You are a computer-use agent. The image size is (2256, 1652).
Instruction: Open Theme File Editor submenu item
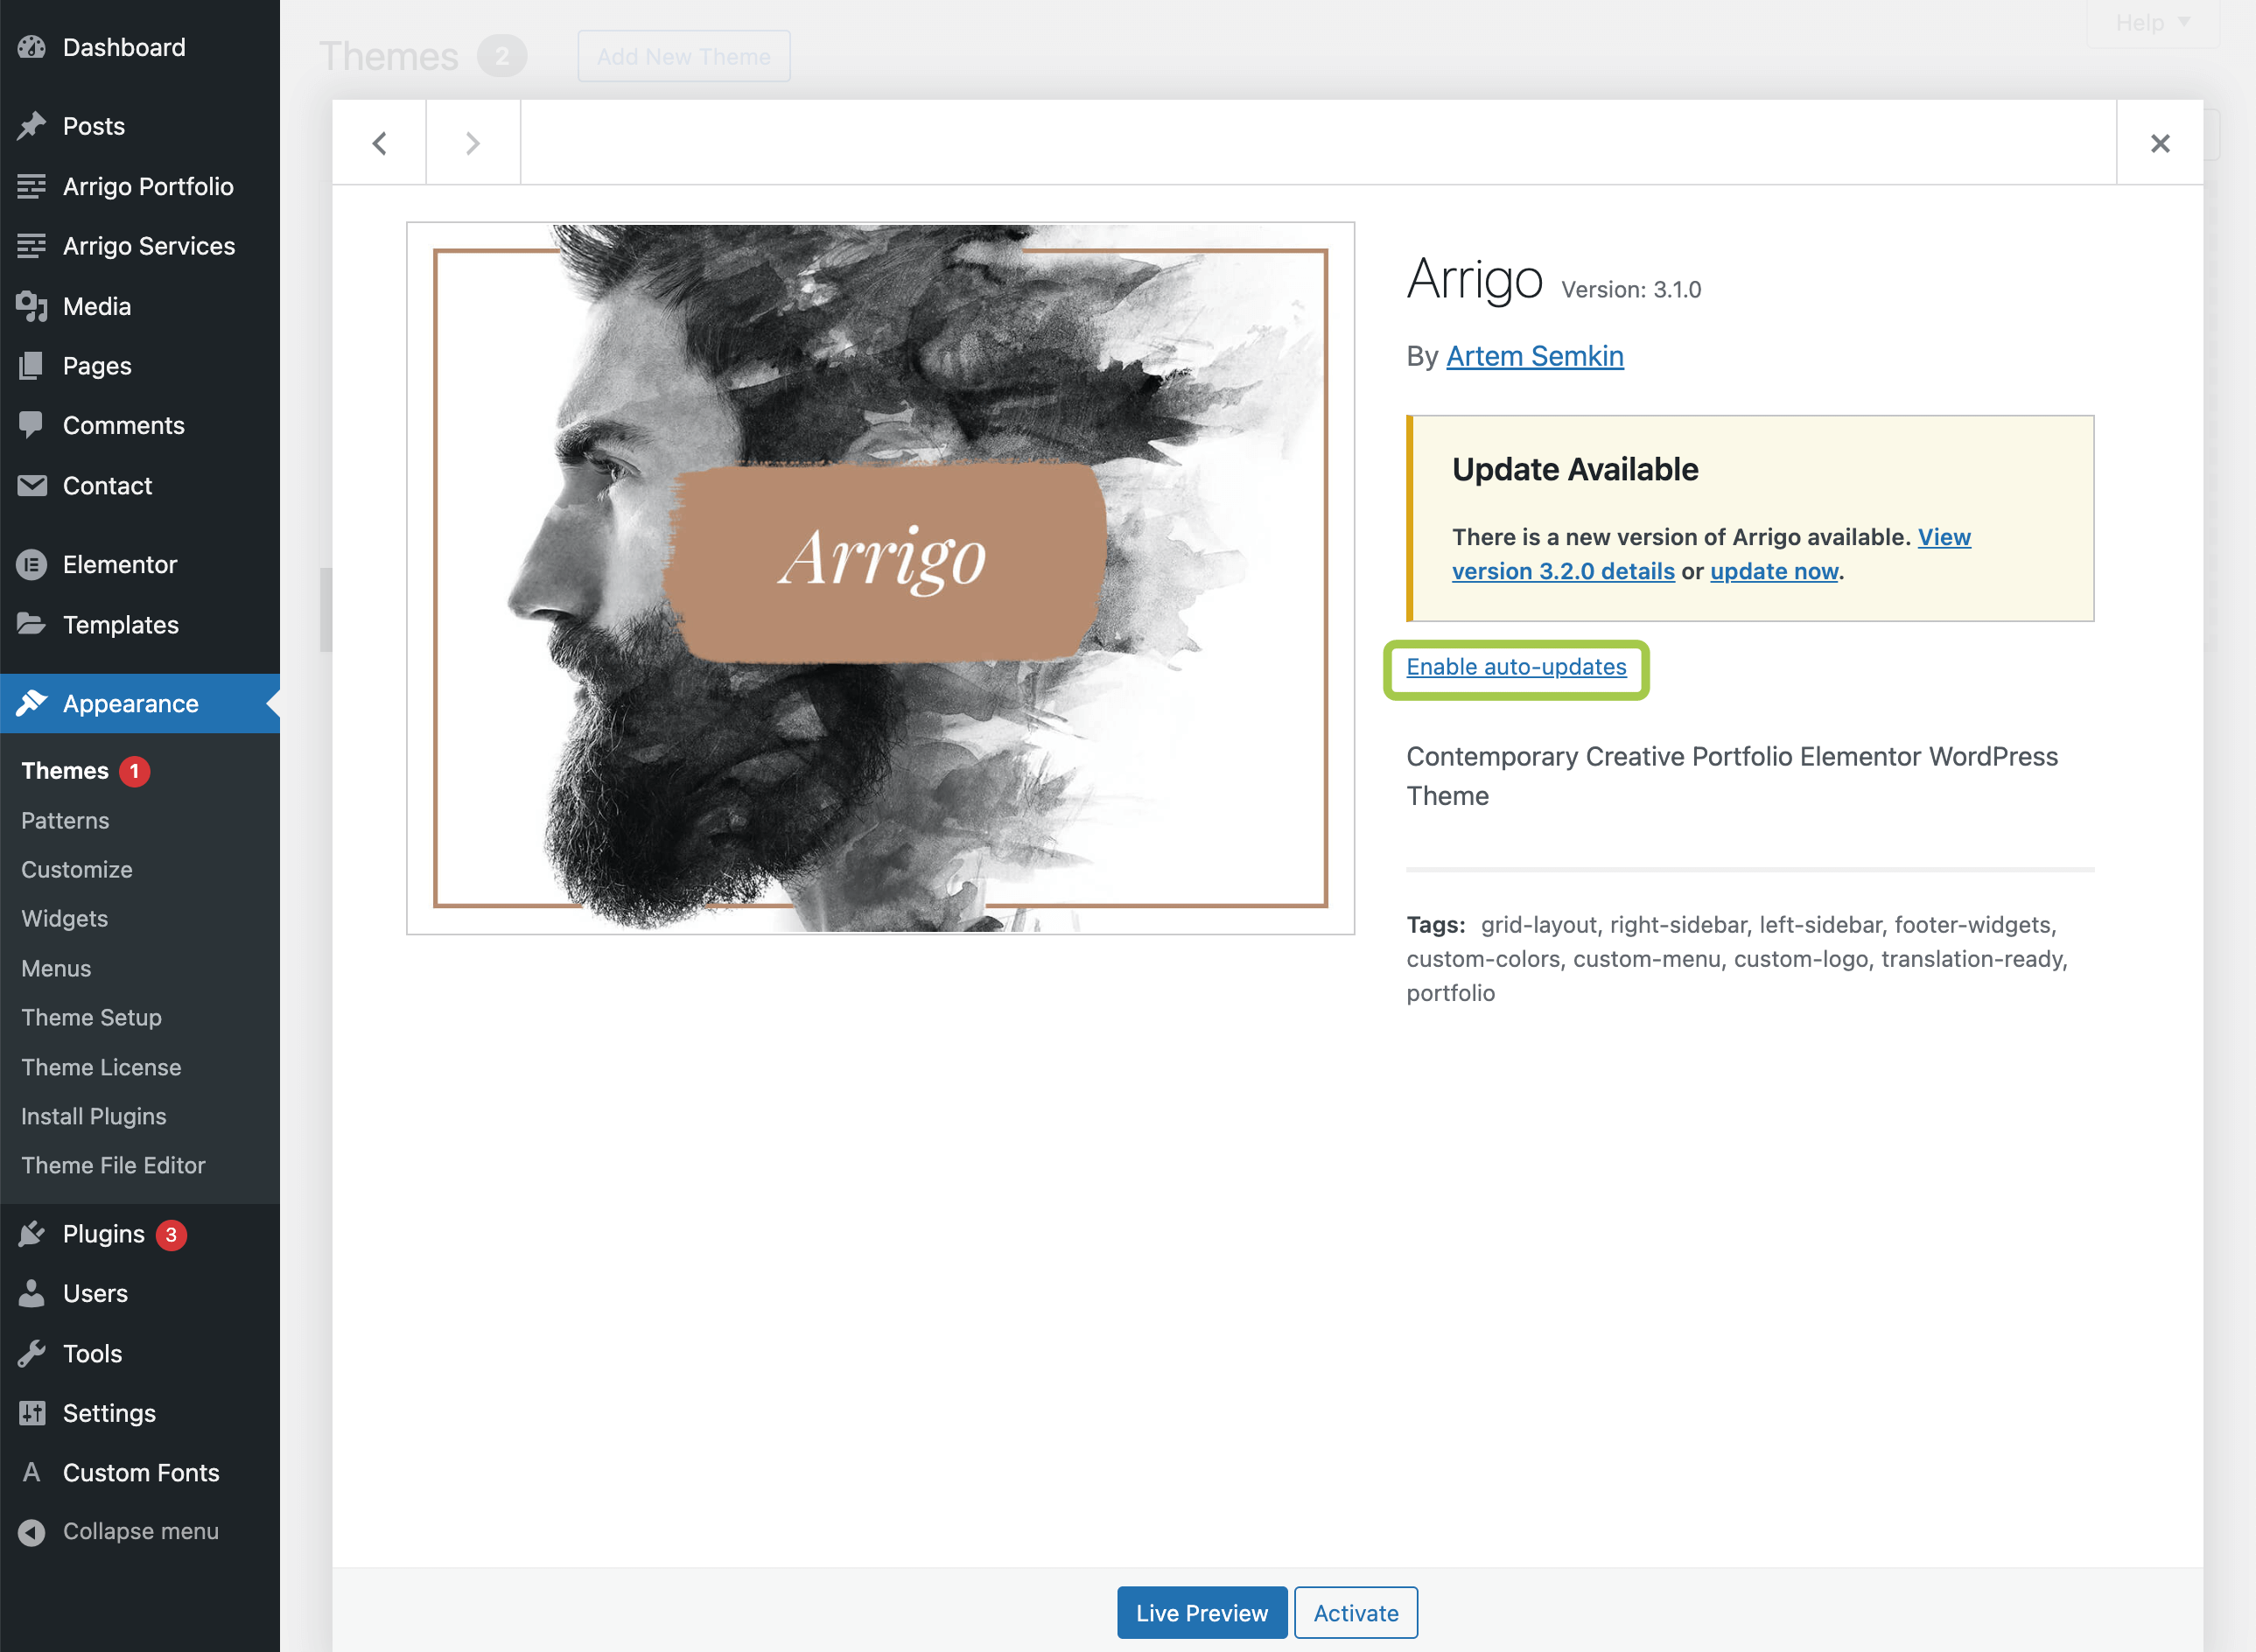click(x=113, y=1165)
